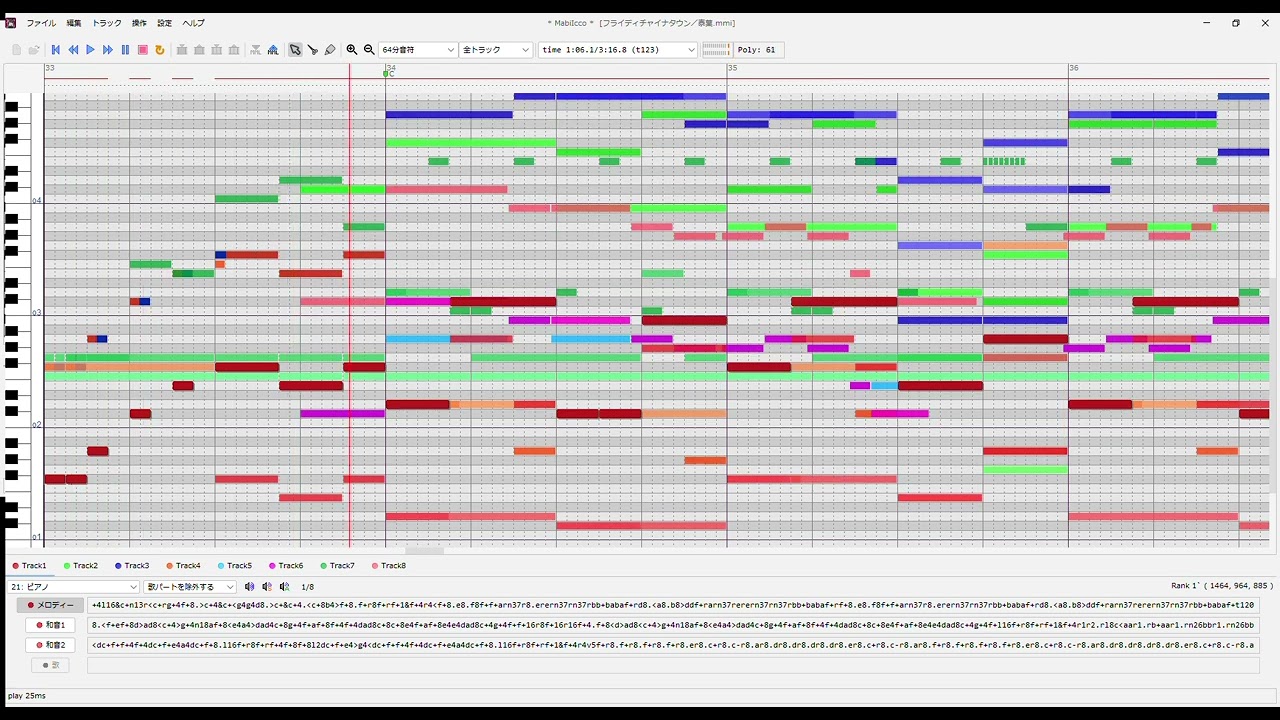Click measure number 35 in the ruler
1280x720 pixels.
733,68
